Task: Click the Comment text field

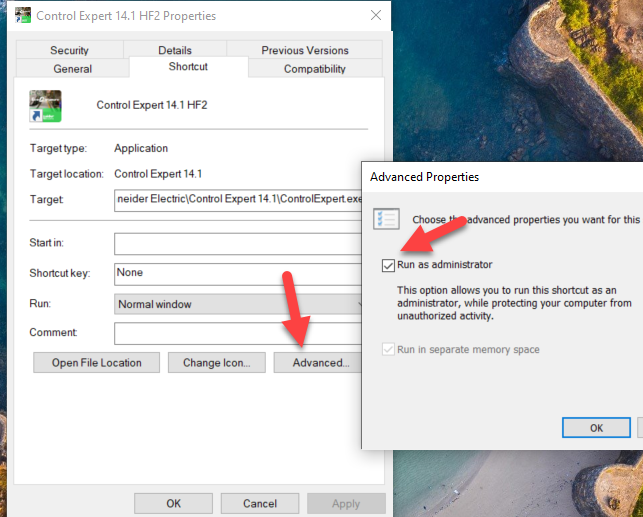Action: [238, 333]
